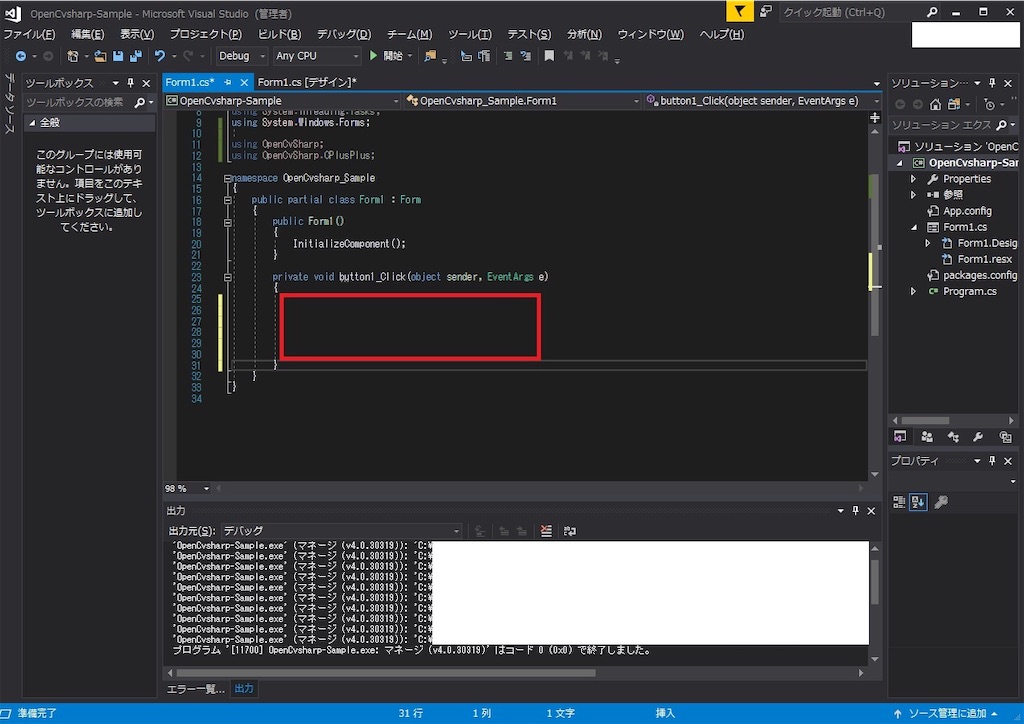Open the Debug configuration dropdown
The width and height of the screenshot is (1024, 724).
point(241,56)
